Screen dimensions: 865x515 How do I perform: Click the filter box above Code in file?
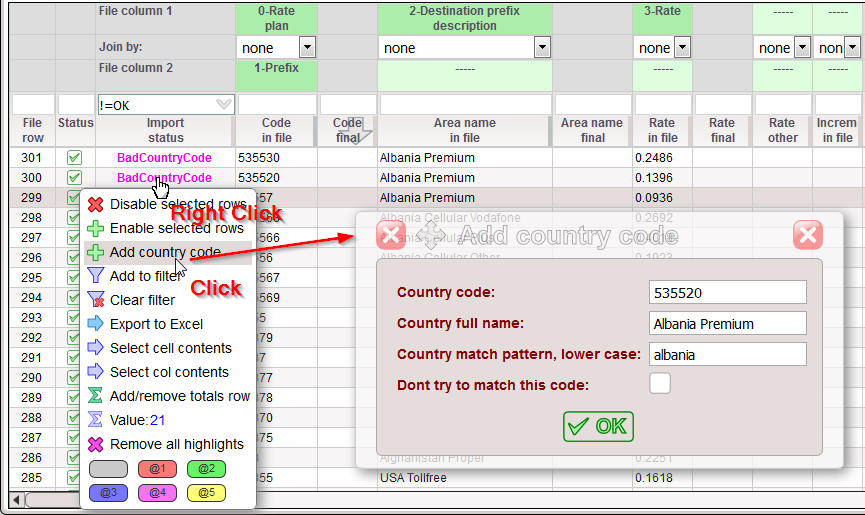click(277, 105)
